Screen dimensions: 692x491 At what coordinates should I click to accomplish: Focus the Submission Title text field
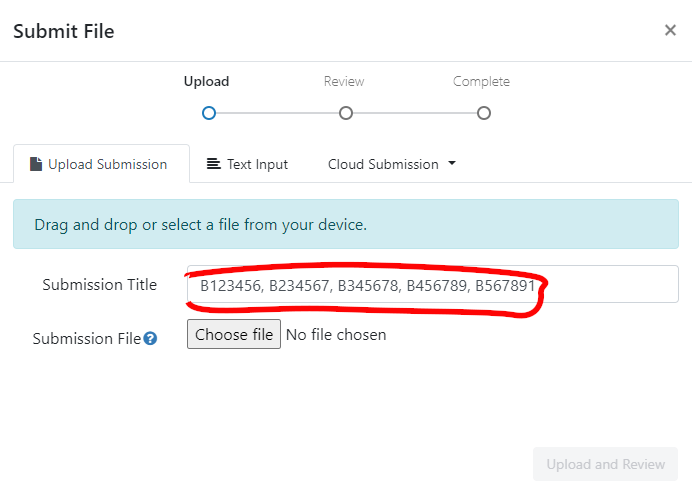click(x=432, y=284)
